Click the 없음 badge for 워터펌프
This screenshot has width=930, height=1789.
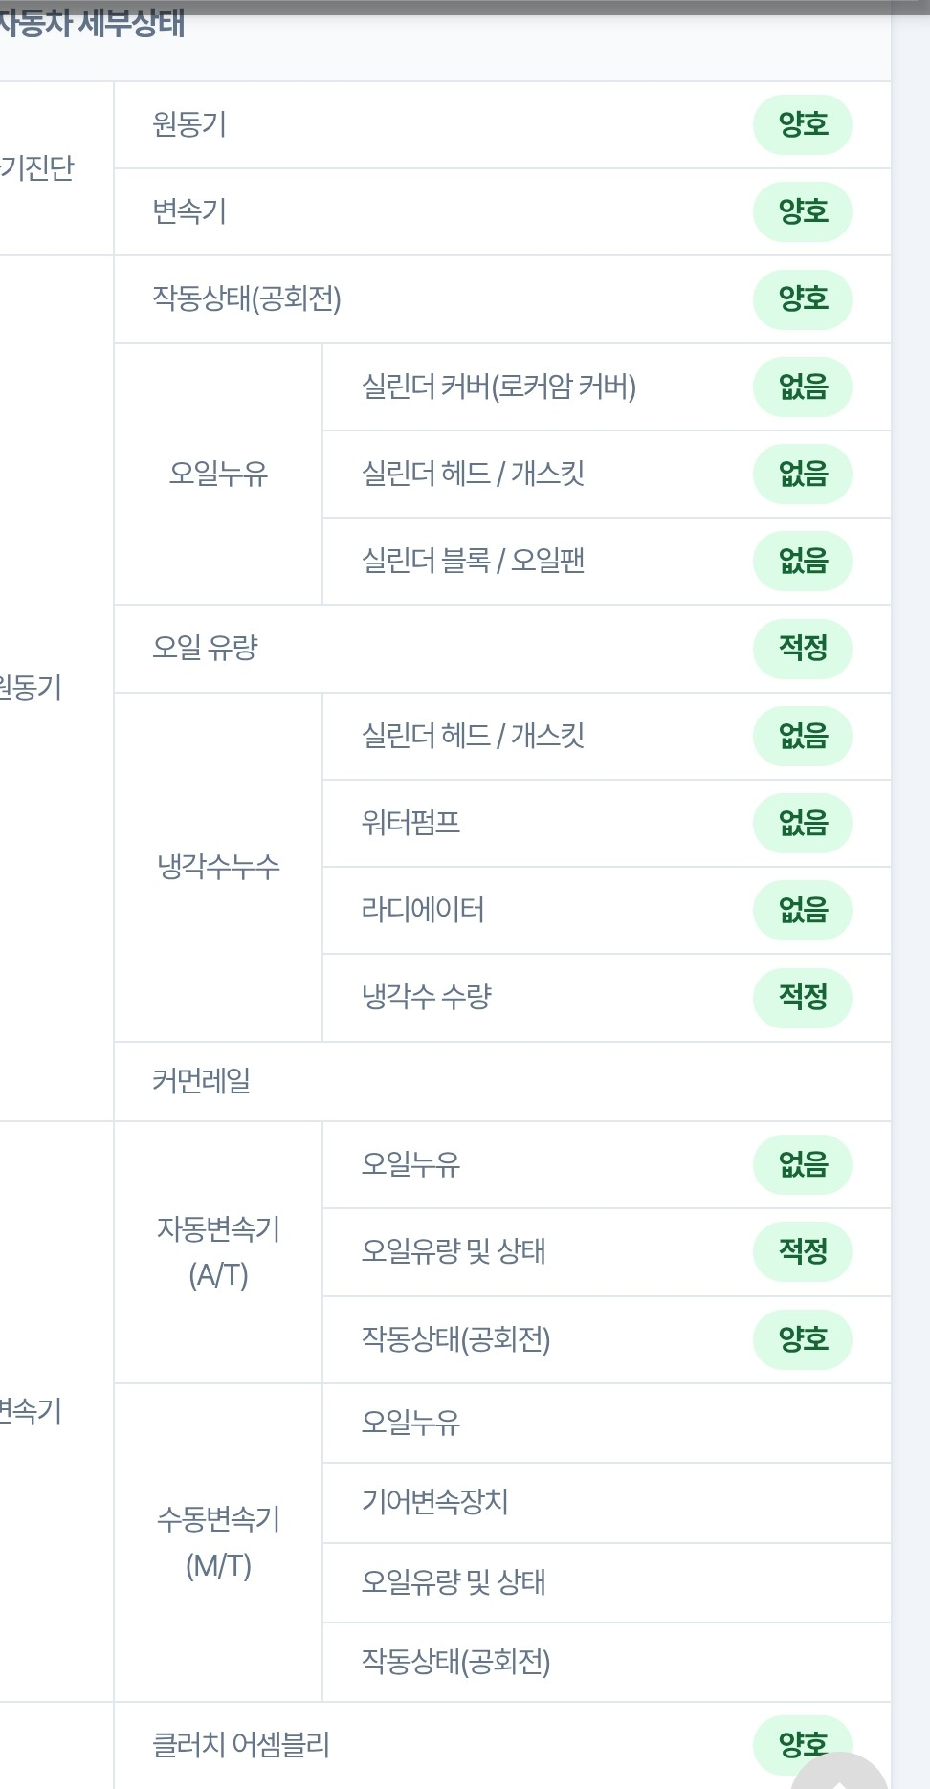pyautogui.click(x=802, y=823)
